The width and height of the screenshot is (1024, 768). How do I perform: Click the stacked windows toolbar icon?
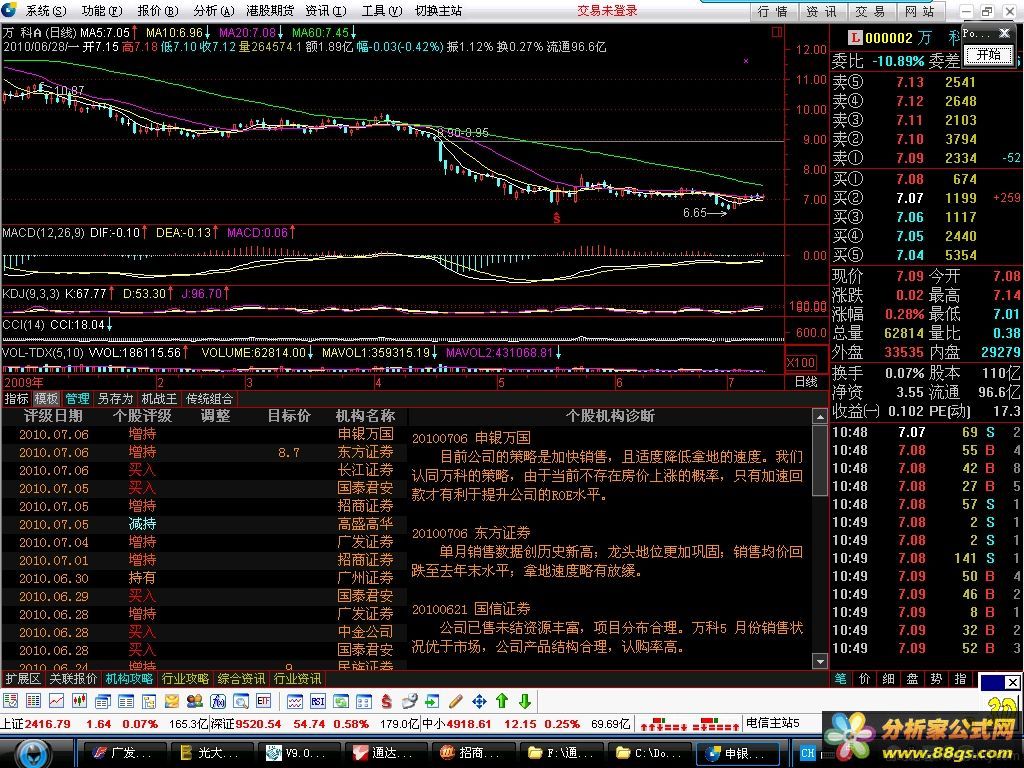[103, 701]
